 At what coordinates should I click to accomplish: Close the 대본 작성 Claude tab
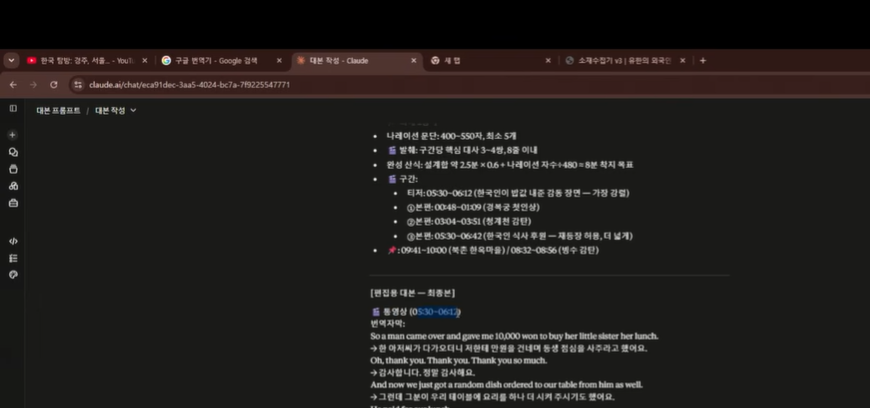click(x=413, y=61)
